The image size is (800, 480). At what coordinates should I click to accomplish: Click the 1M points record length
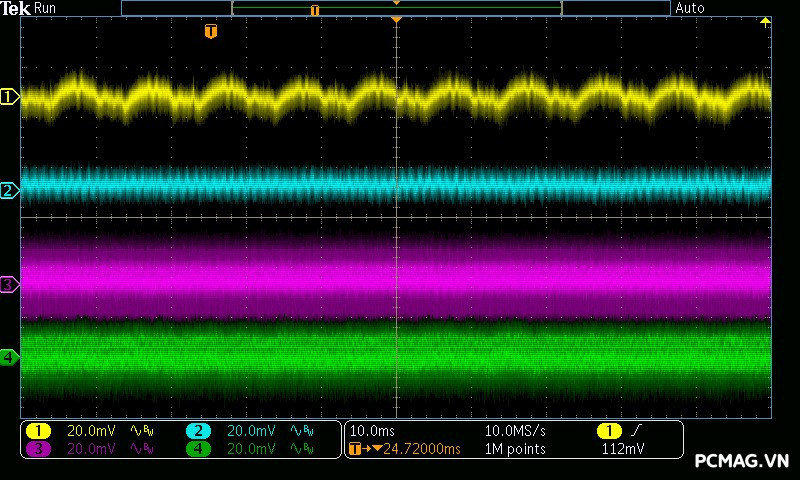[x=515, y=449]
